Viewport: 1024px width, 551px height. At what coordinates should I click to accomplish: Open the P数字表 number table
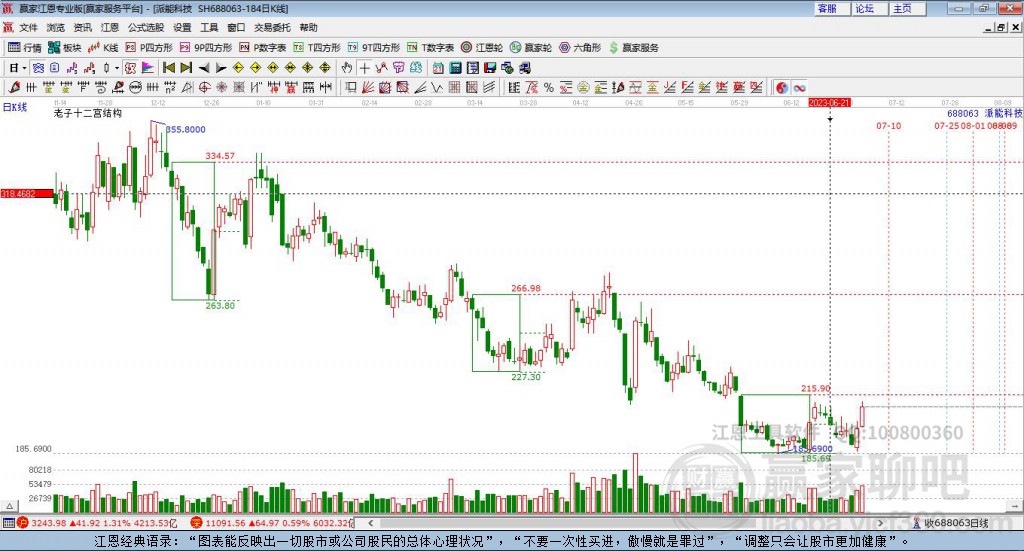click(263, 48)
